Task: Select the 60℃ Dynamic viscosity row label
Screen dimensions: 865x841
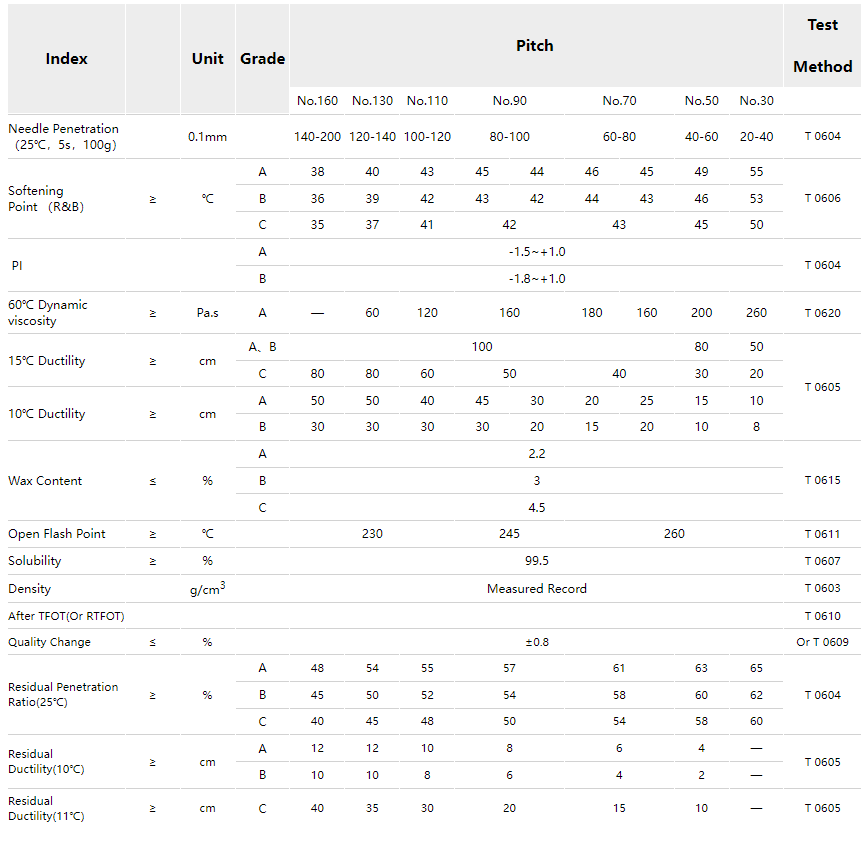Action: tap(48, 313)
